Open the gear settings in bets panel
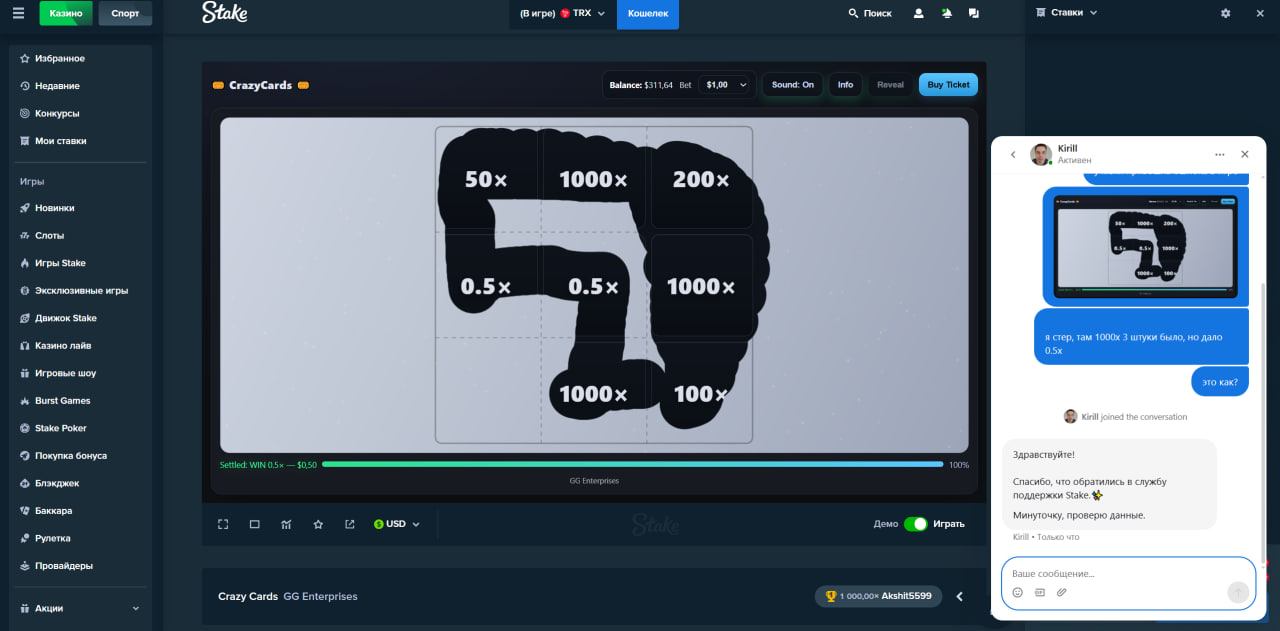Viewport: 1280px width, 631px height. [1226, 13]
